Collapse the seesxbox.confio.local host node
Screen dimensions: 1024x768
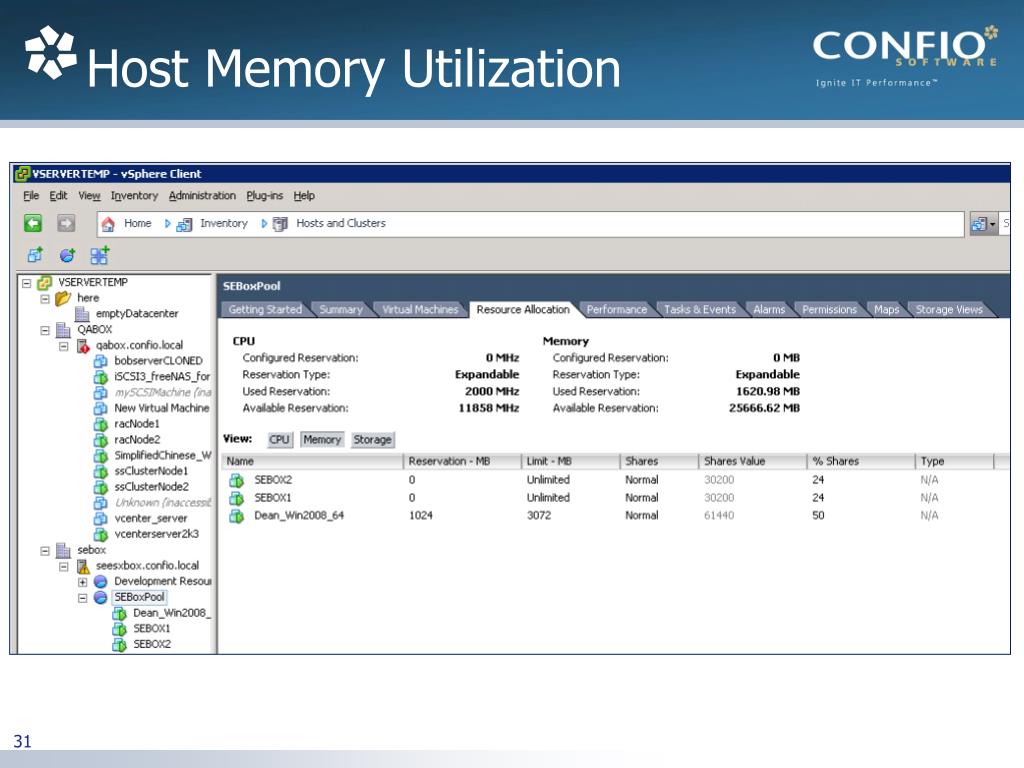tap(64, 567)
